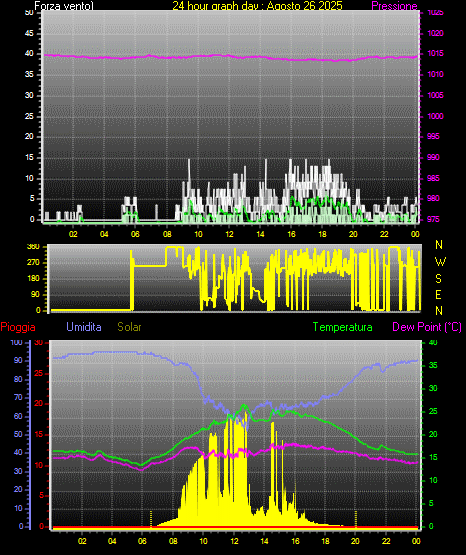Click the W compass direction label
Viewport: 466px width, 555px height.
440,262
